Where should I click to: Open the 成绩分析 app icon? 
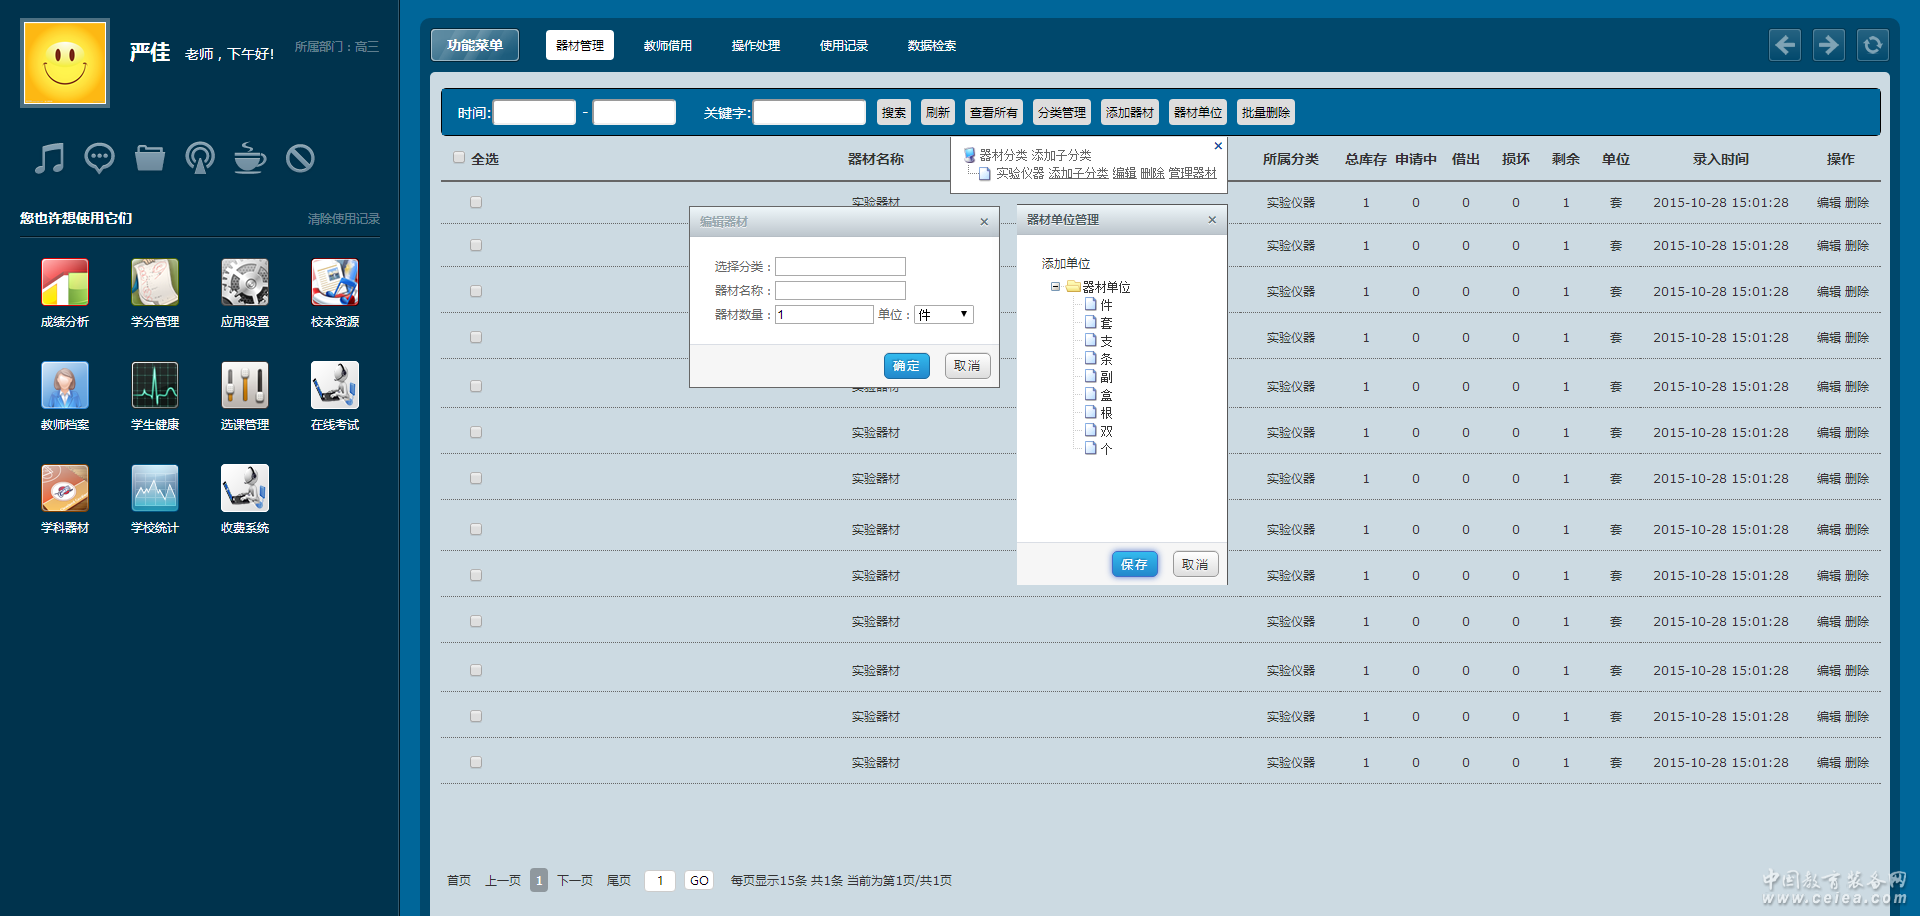(65, 283)
